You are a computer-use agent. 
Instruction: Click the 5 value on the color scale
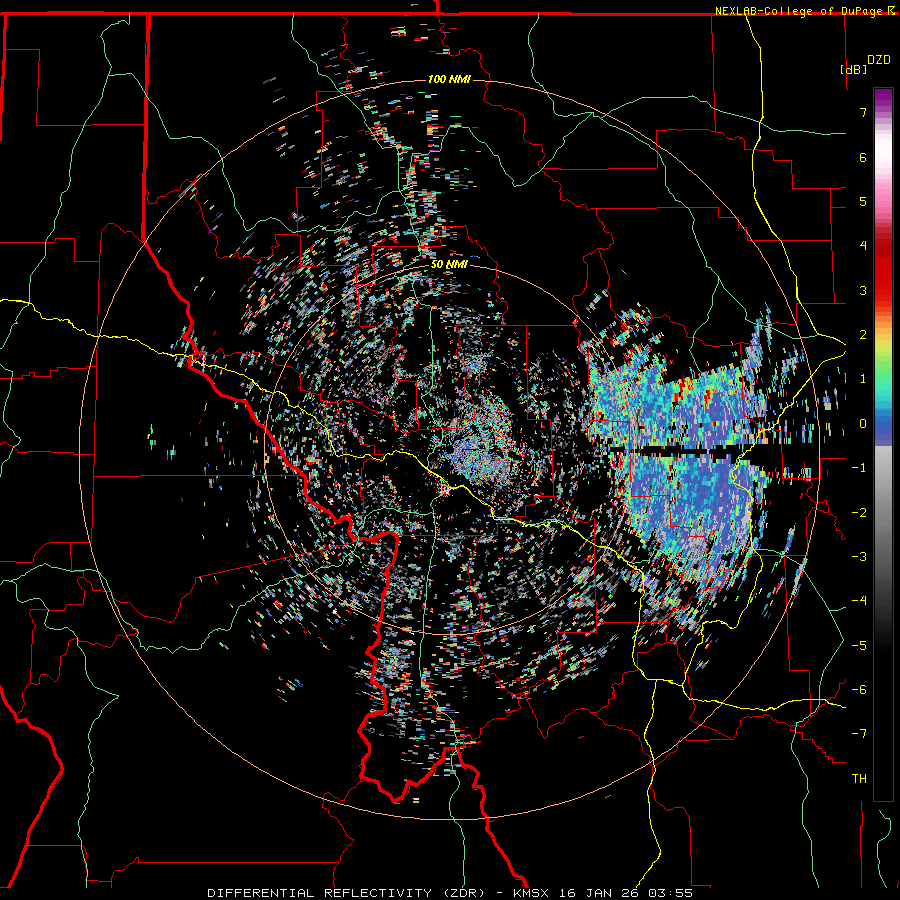pos(863,201)
